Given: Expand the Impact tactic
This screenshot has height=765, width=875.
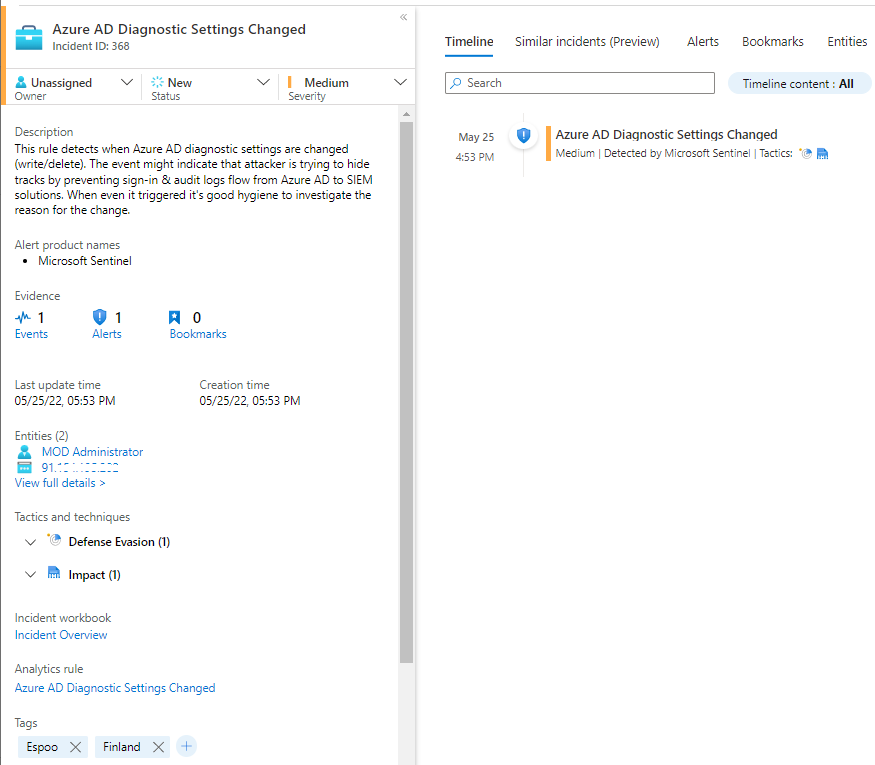Looking at the screenshot, I should click(29, 575).
